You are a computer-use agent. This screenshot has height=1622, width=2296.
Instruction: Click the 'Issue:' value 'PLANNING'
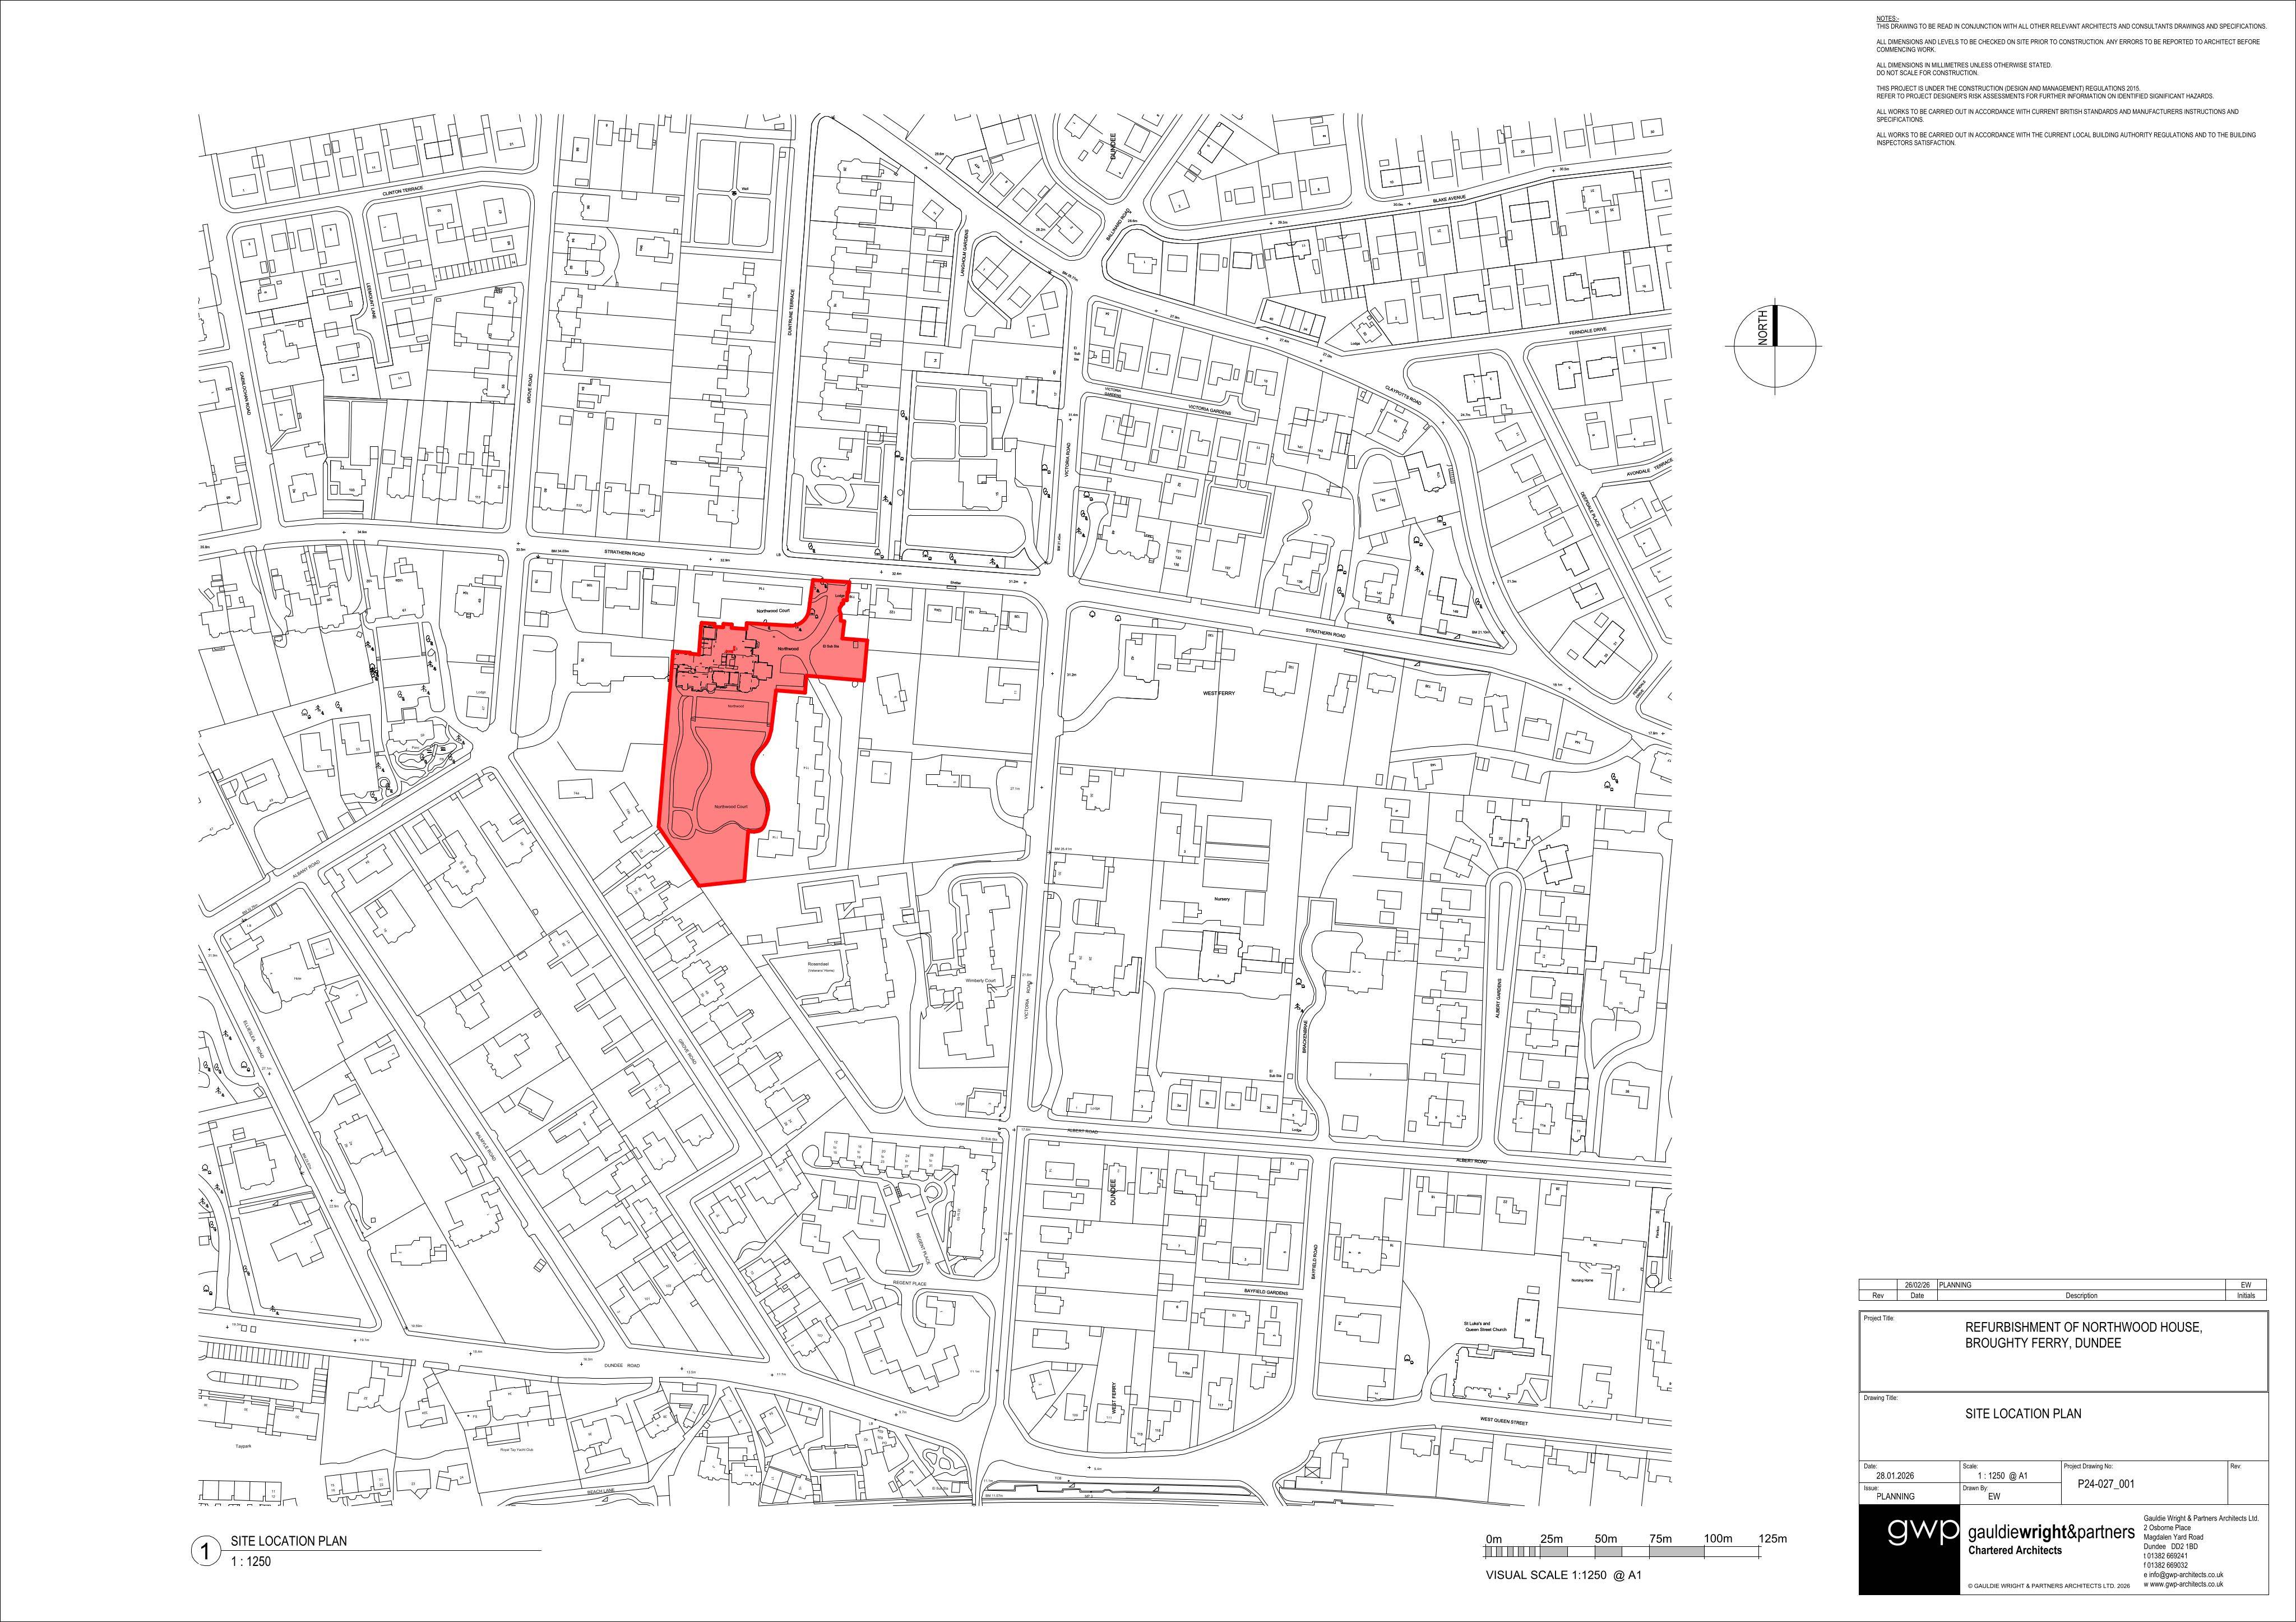pyautogui.click(x=1896, y=1497)
